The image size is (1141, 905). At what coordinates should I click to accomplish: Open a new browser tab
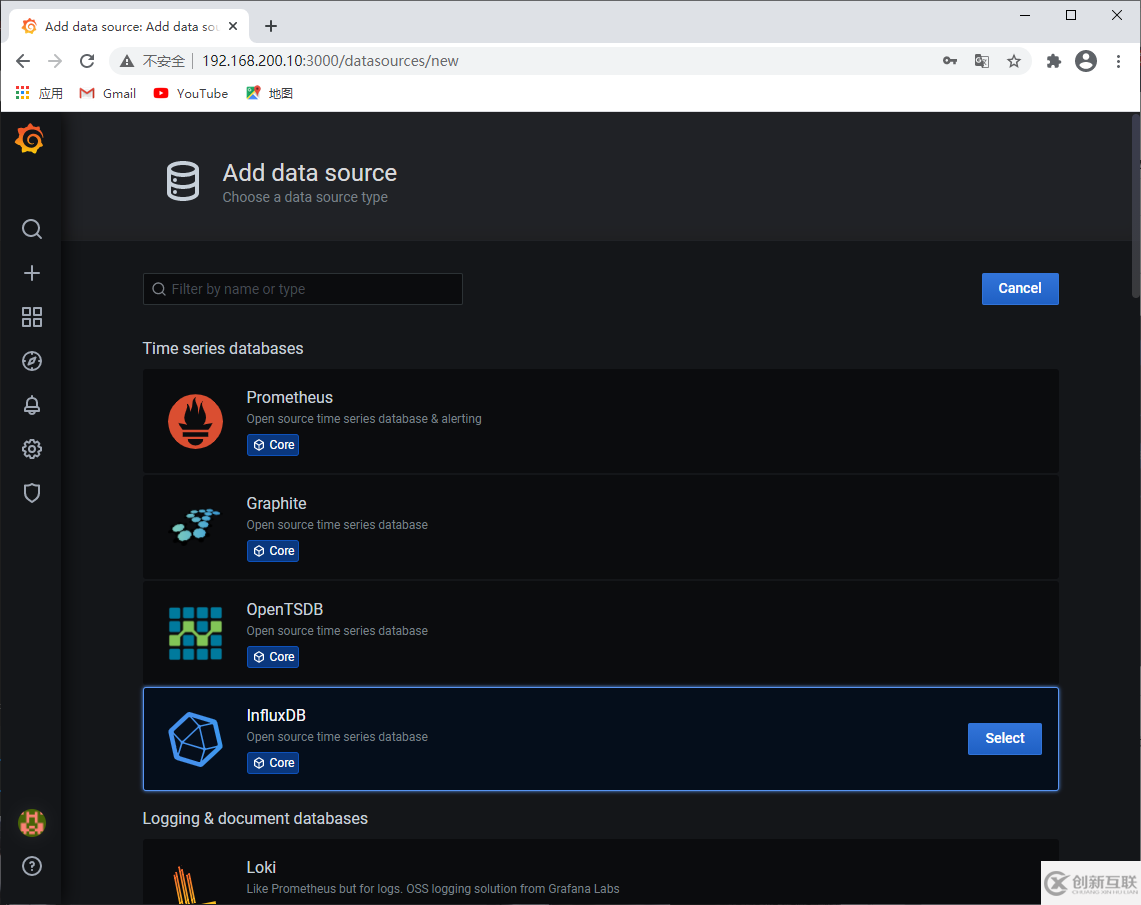271,26
